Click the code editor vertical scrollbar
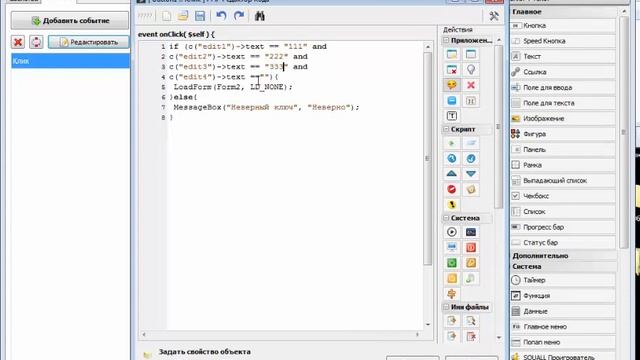This screenshot has width=640, height=360. pos(428,158)
